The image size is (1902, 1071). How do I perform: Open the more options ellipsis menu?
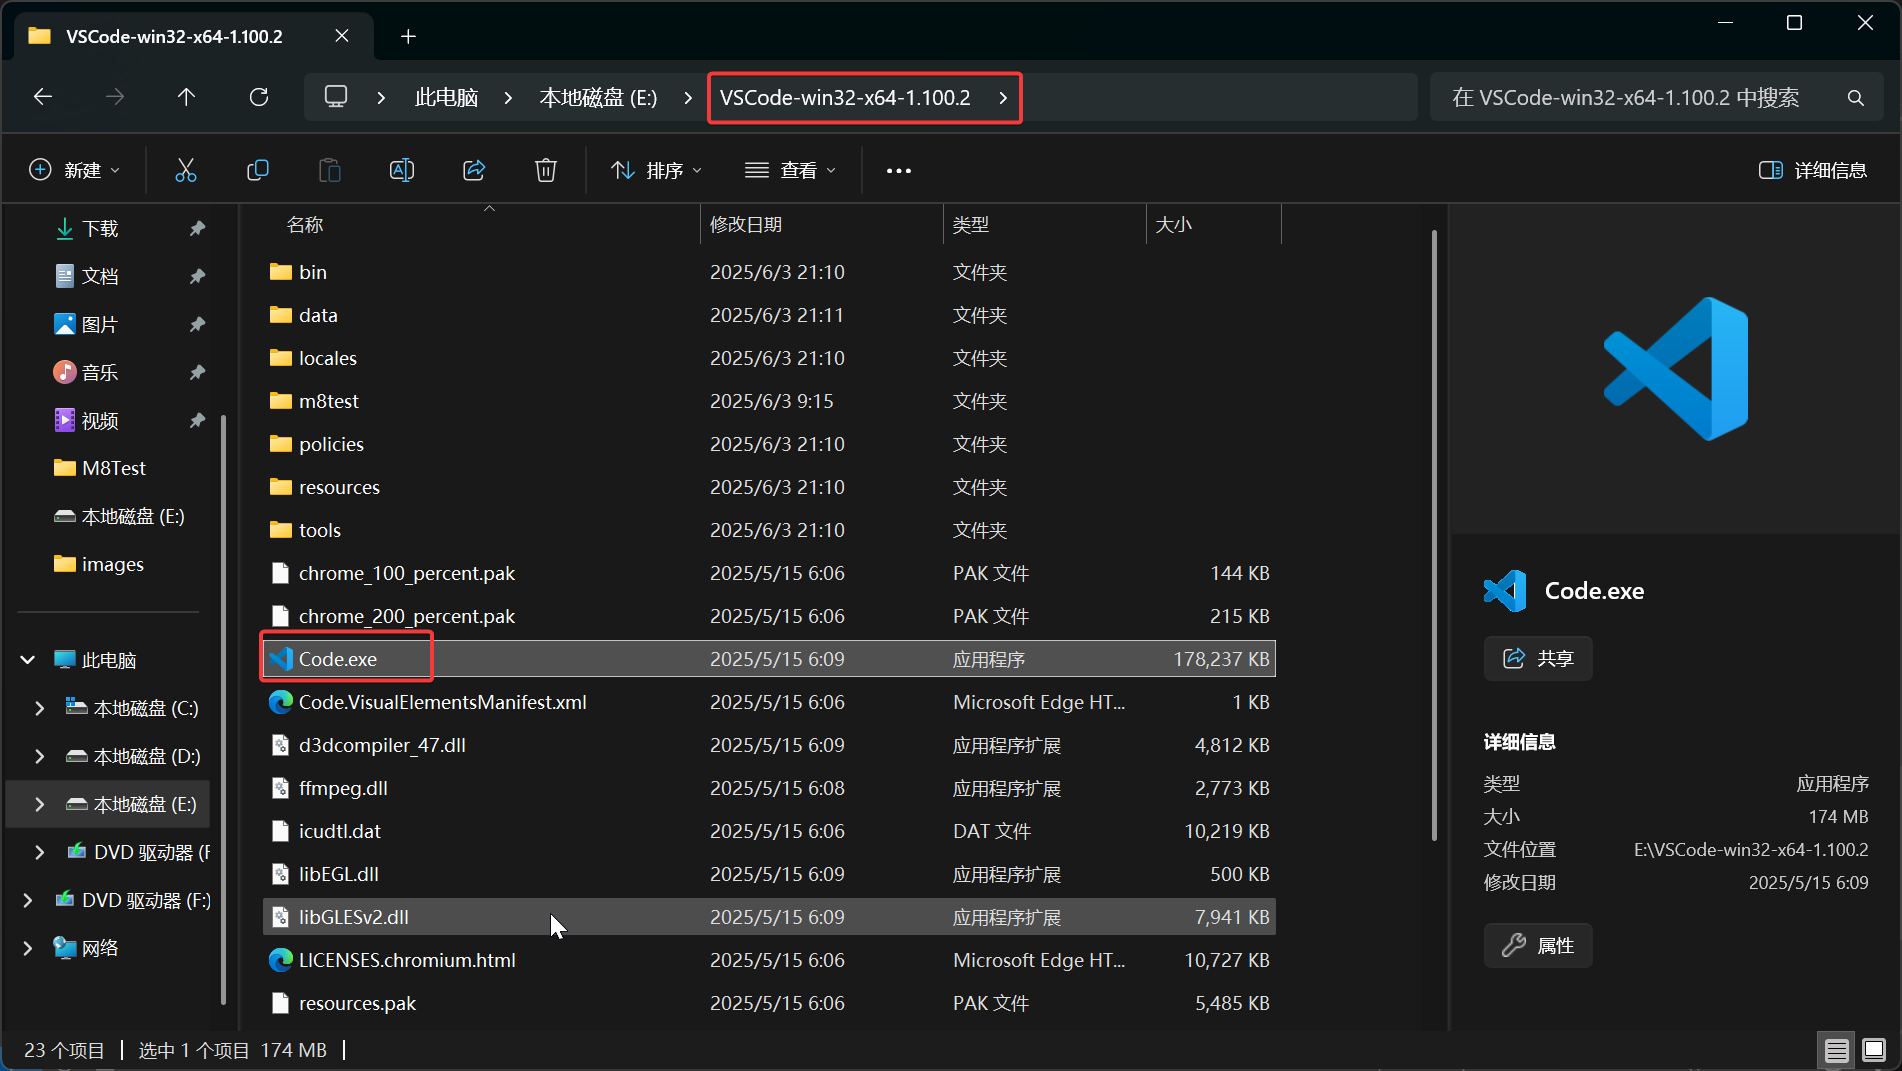(x=898, y=171)
